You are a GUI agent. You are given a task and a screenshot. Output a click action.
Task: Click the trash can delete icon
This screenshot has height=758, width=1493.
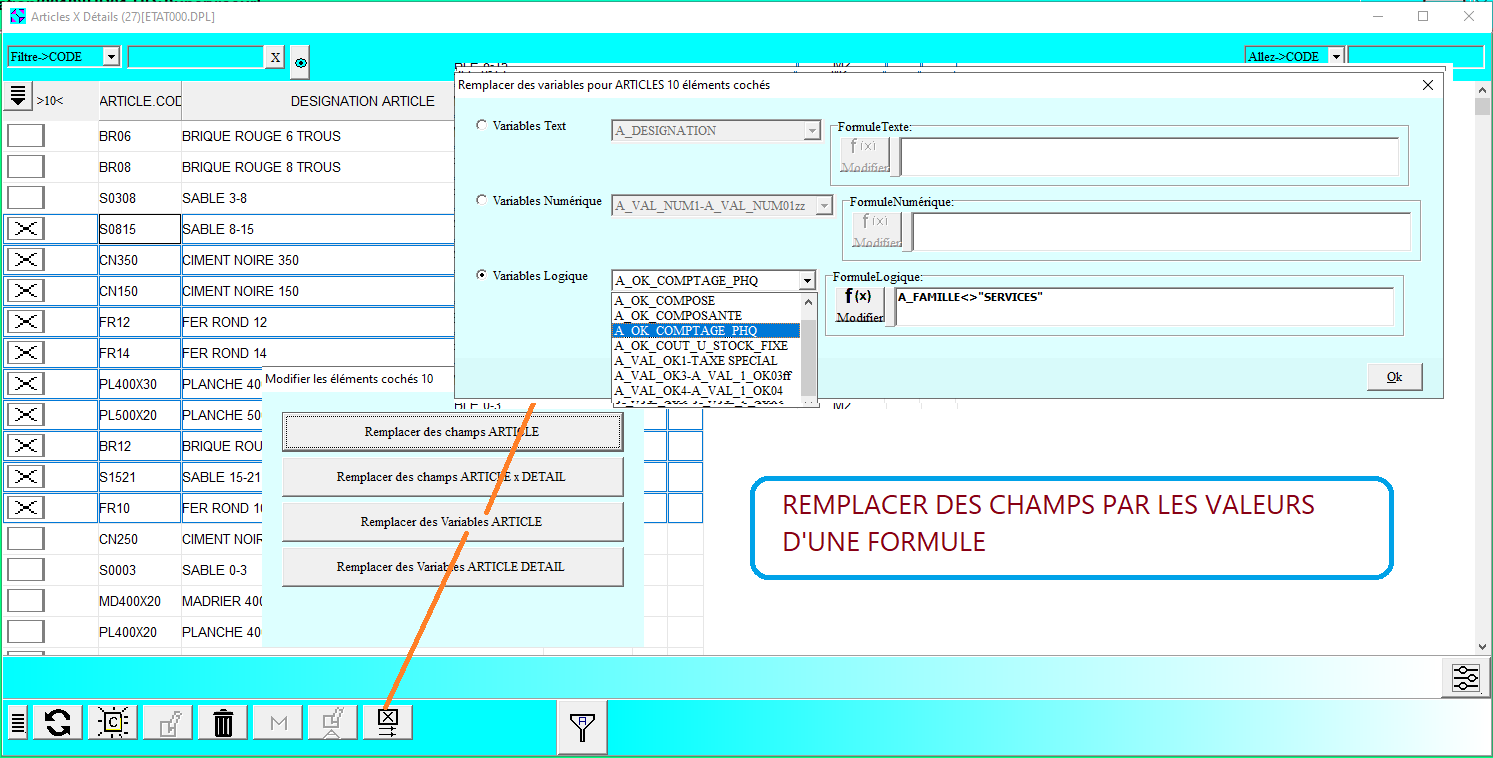point(223,722)
